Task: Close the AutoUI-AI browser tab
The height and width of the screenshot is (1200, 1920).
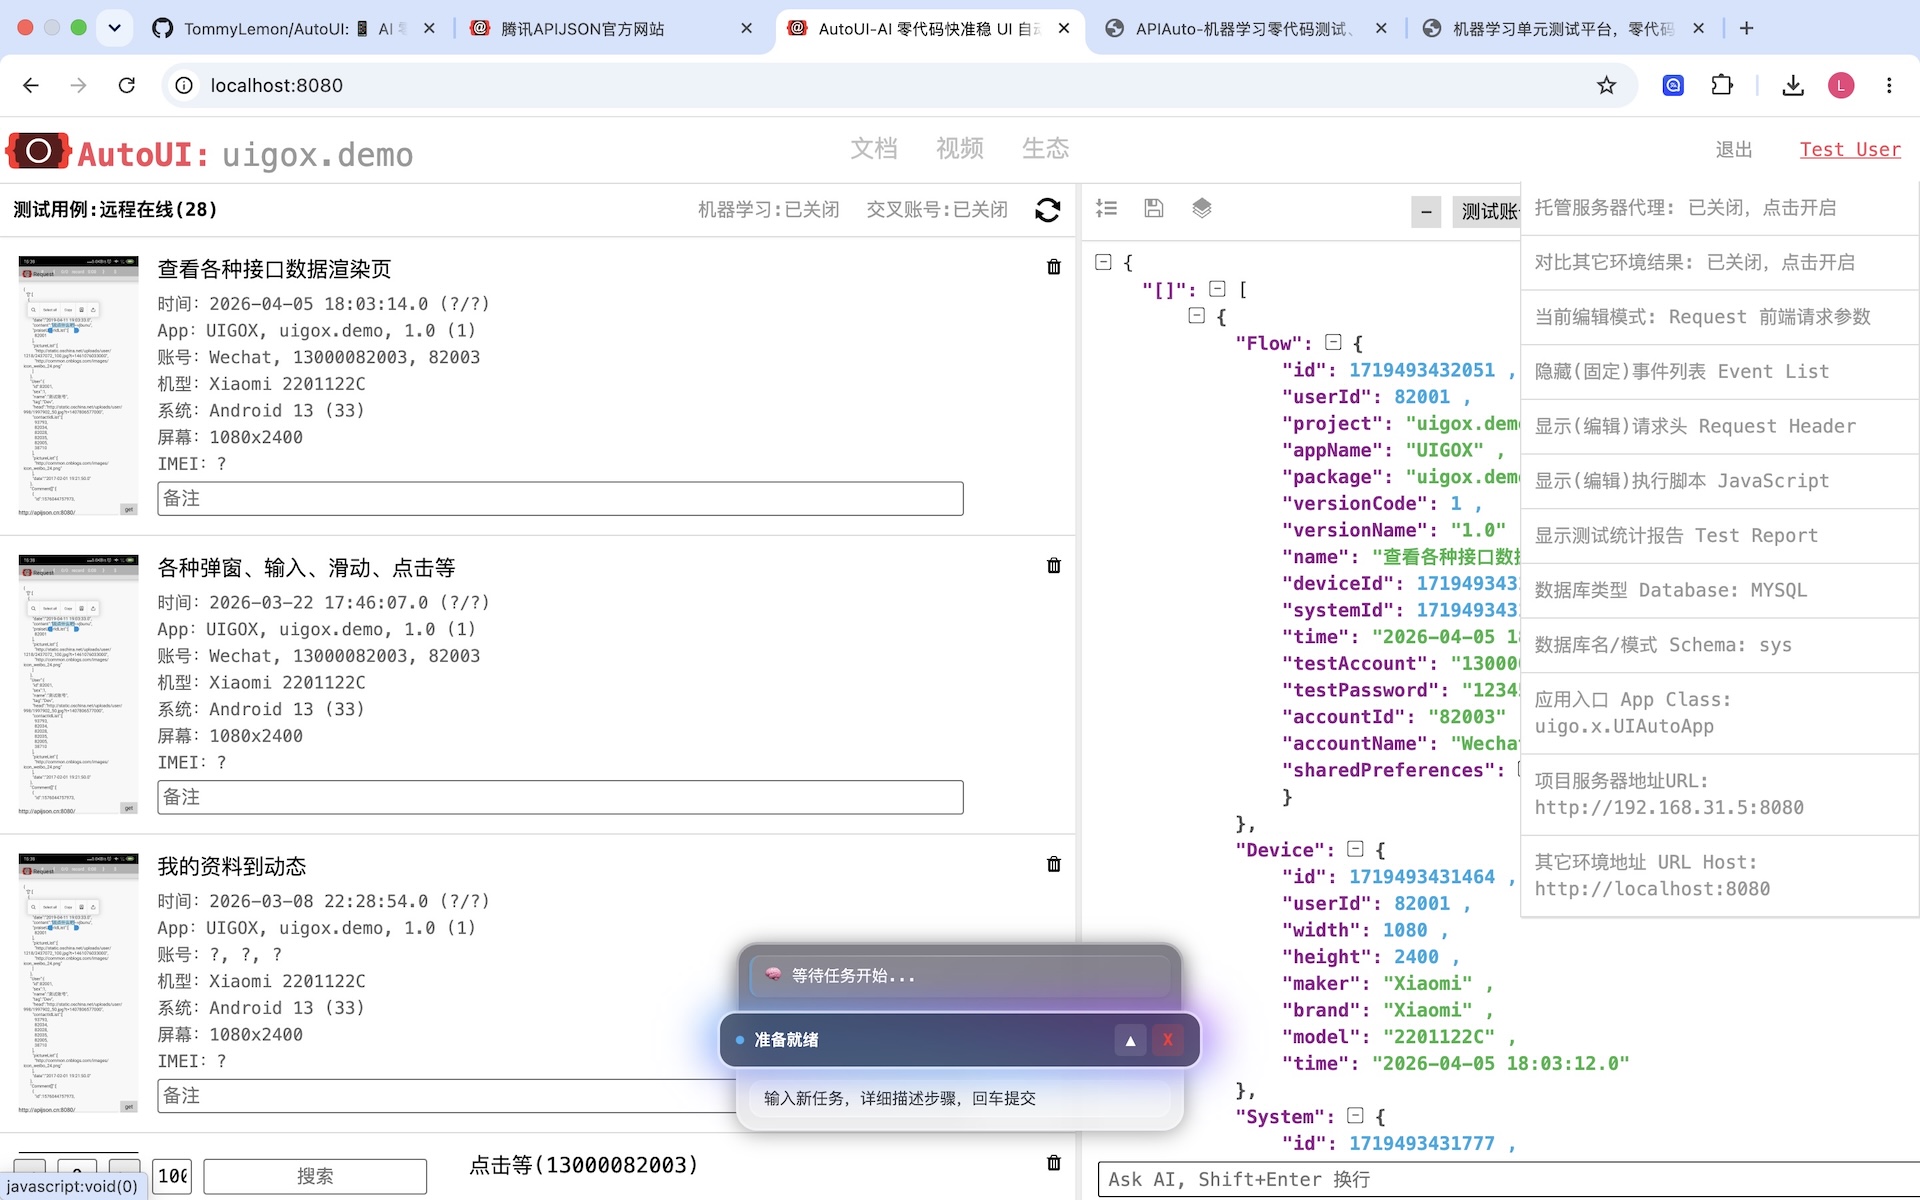Action: (x=1064, y=28)
